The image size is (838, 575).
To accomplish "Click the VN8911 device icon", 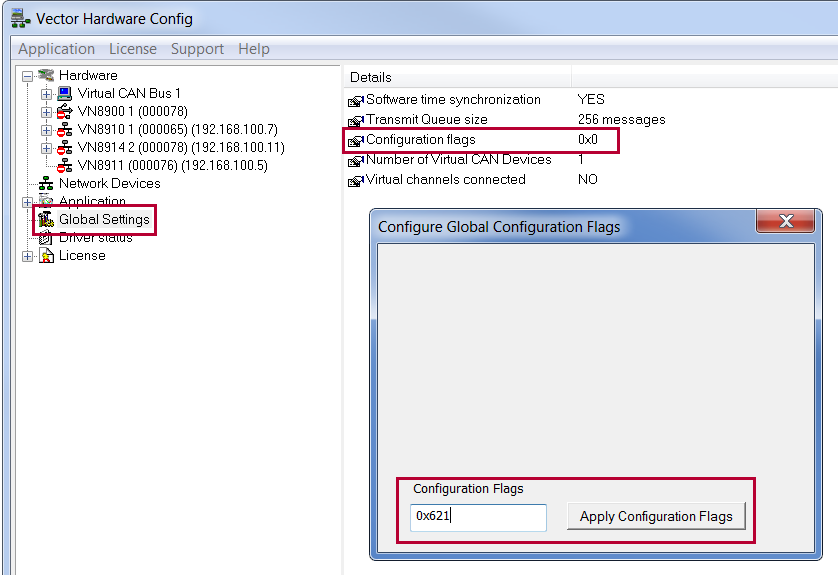I will click(65, 166).
